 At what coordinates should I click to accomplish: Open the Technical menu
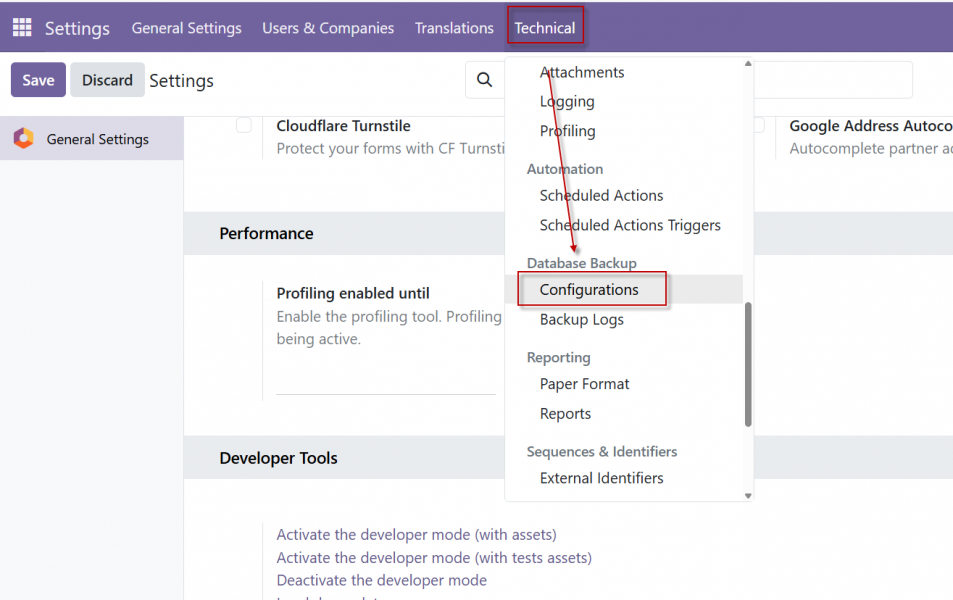click(544, 28)
